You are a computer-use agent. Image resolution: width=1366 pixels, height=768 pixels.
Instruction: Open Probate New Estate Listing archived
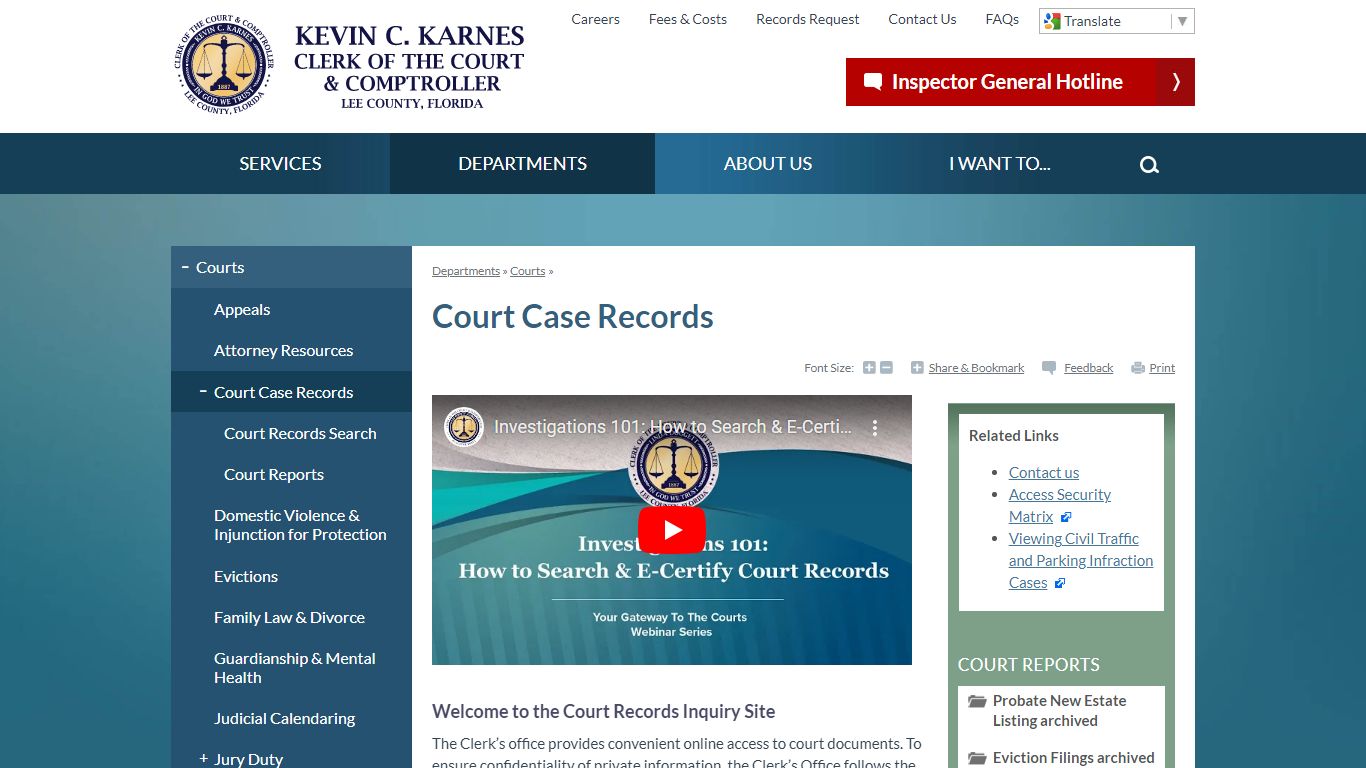point(1059,711)
